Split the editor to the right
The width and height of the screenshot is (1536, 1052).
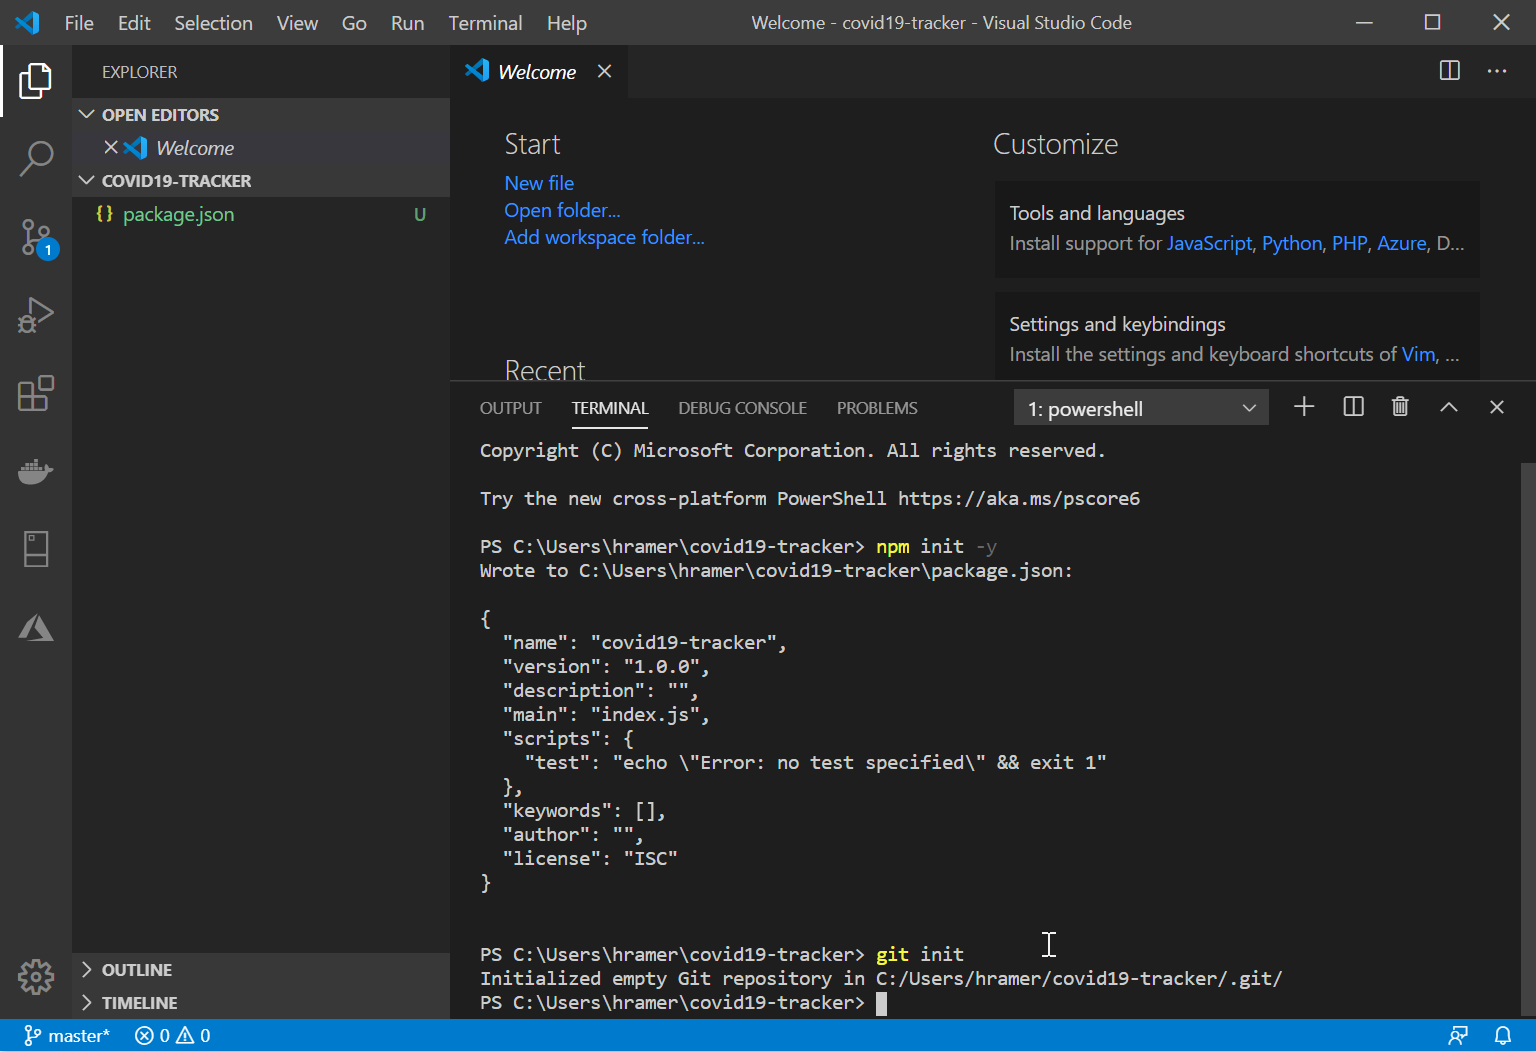point(1449,71)
